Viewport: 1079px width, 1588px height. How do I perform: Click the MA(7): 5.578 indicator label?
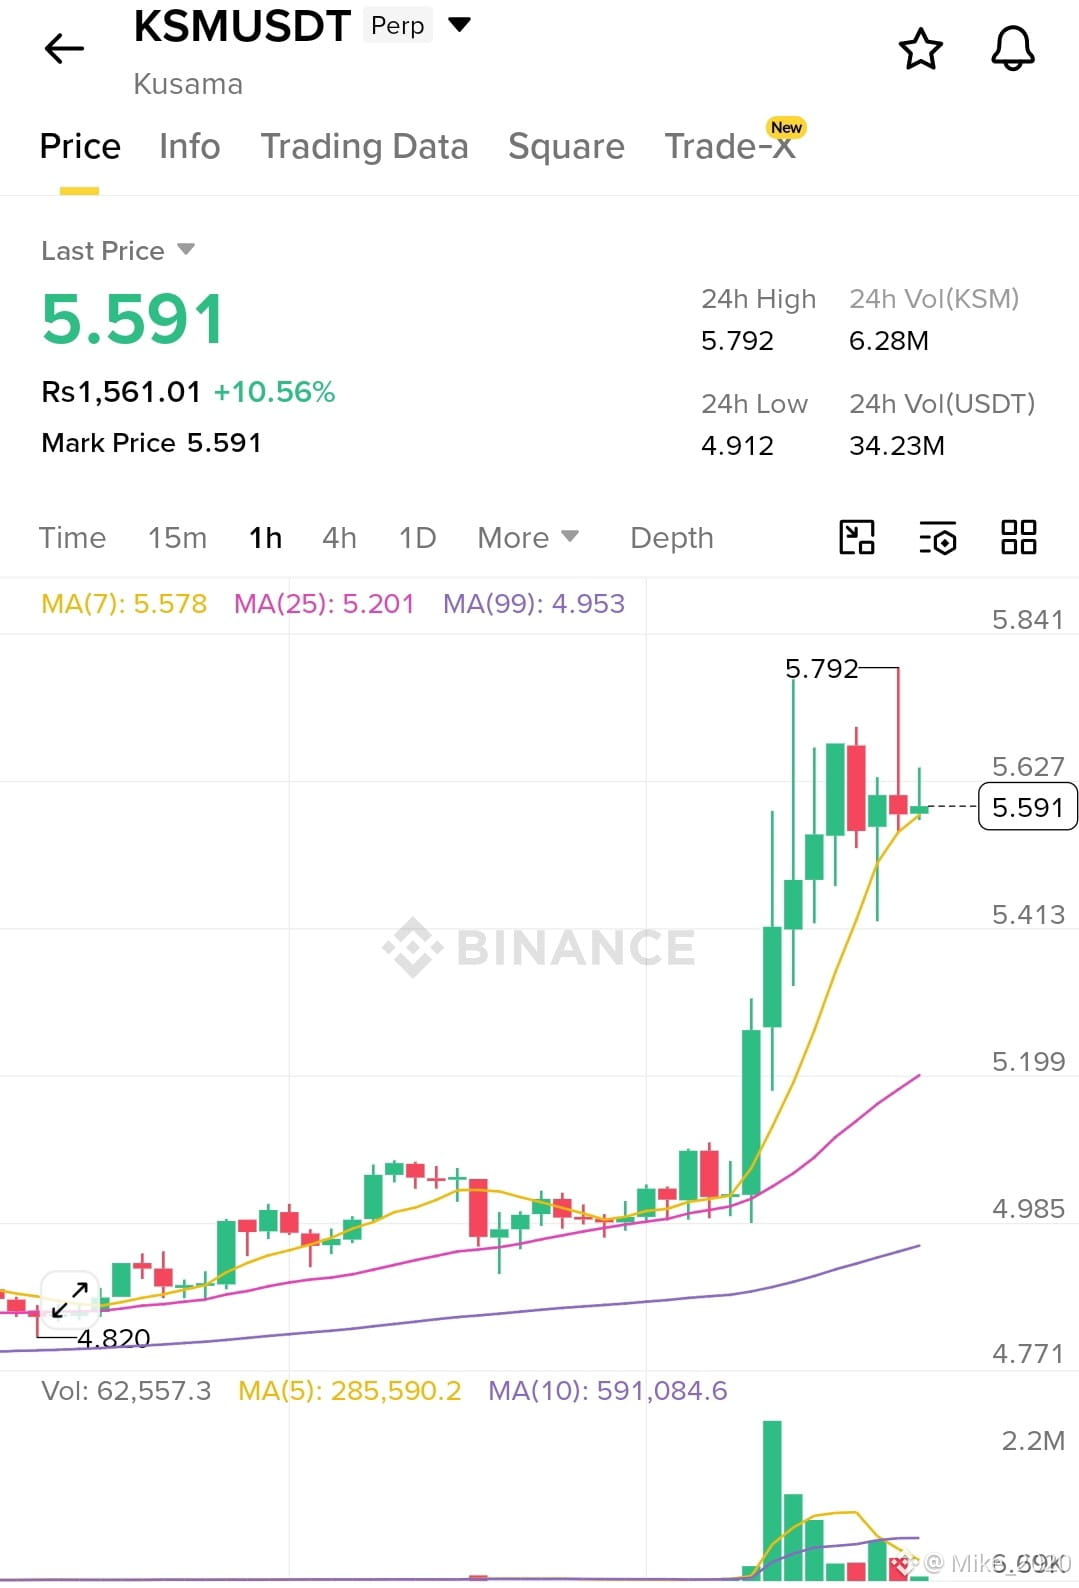(124, 604)
